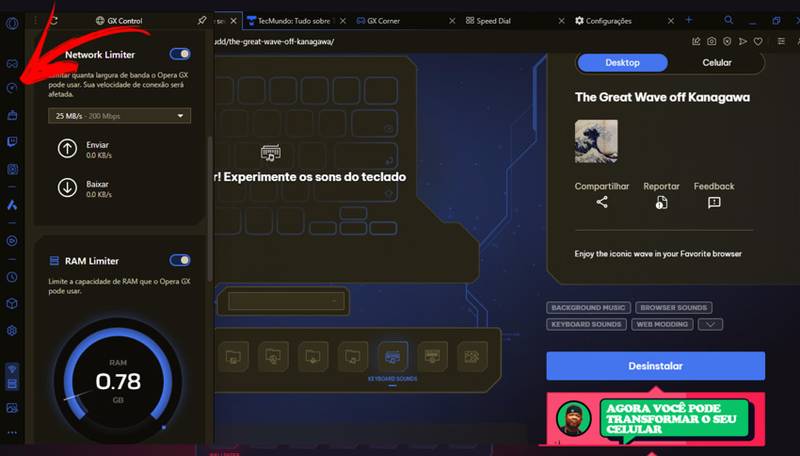Open the Settings gear icon in sidebar
Viewport: 800px width, 456px height.
click(x=12, y=331)
